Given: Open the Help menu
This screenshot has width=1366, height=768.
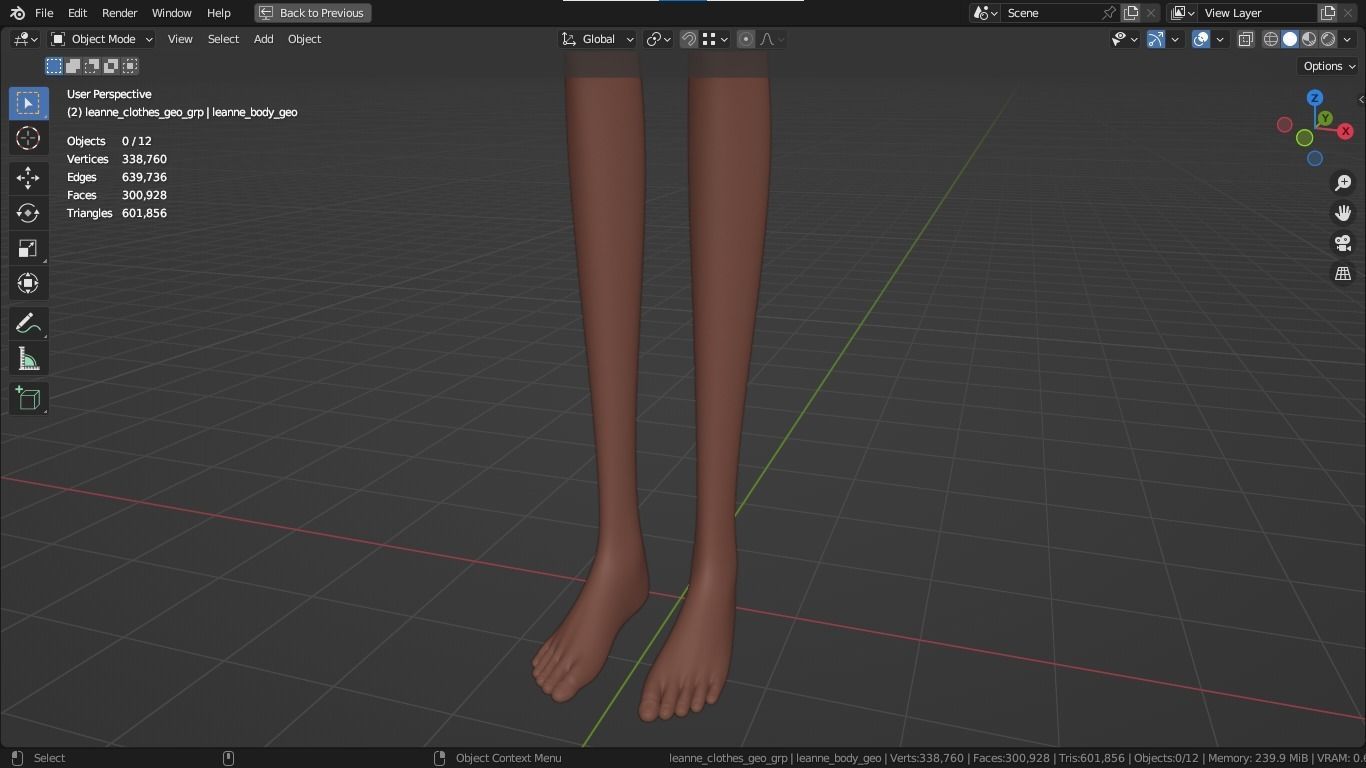Looking at the screenshot, I should click(x=218, y=13).
